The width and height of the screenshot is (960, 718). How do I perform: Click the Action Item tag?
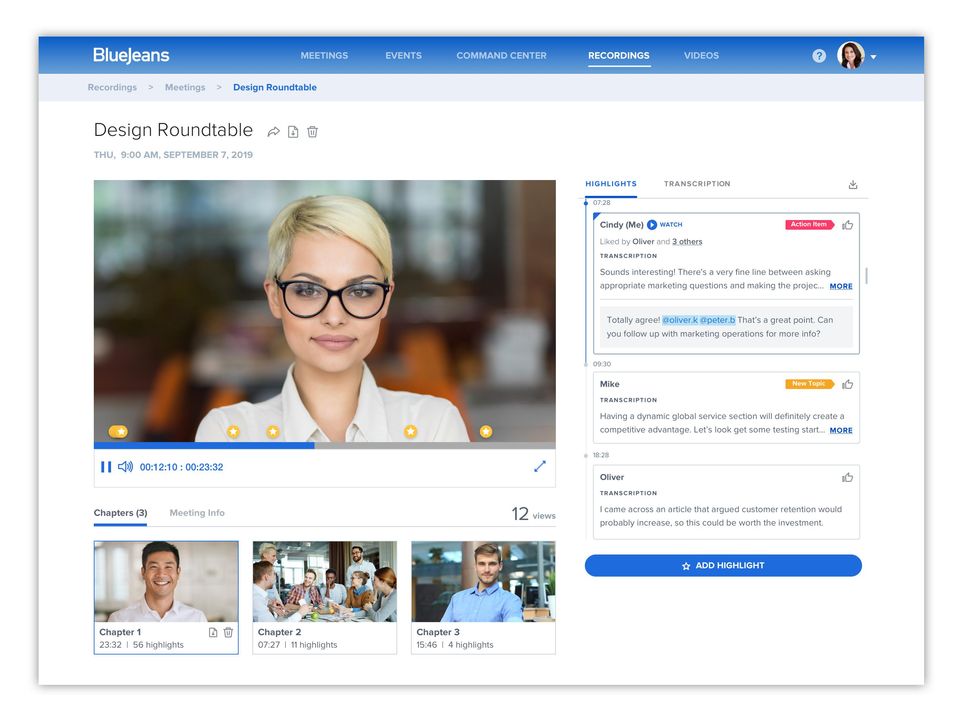pos(809,225)
